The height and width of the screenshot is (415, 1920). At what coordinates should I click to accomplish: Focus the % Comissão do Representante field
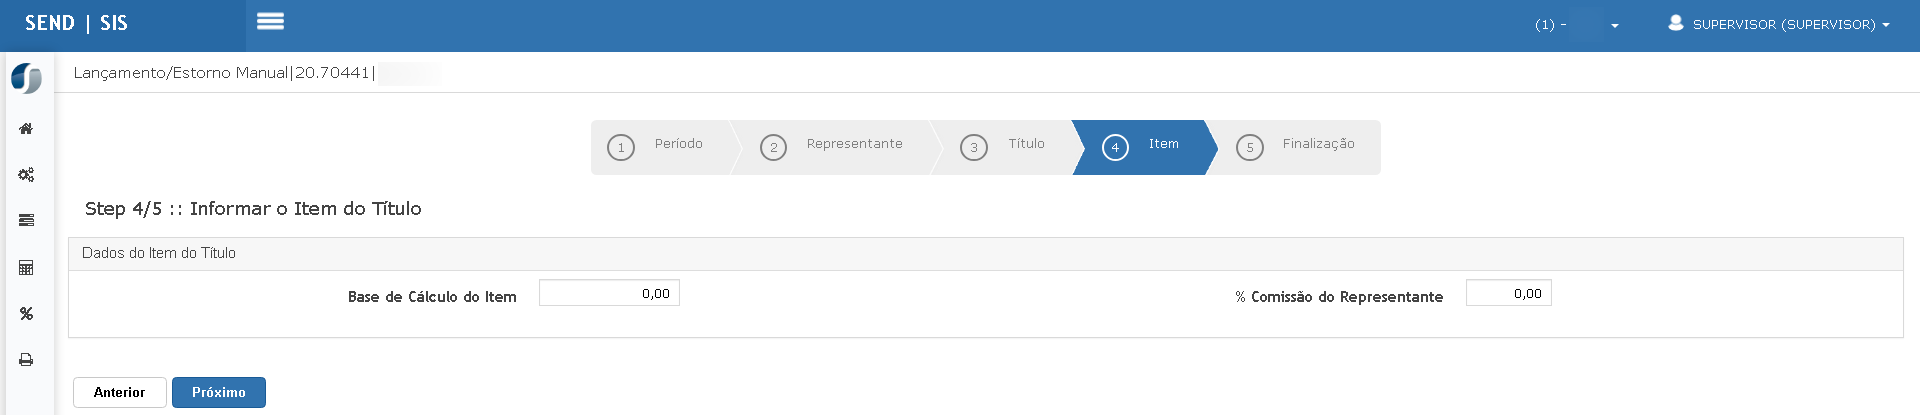point(1508,293)
